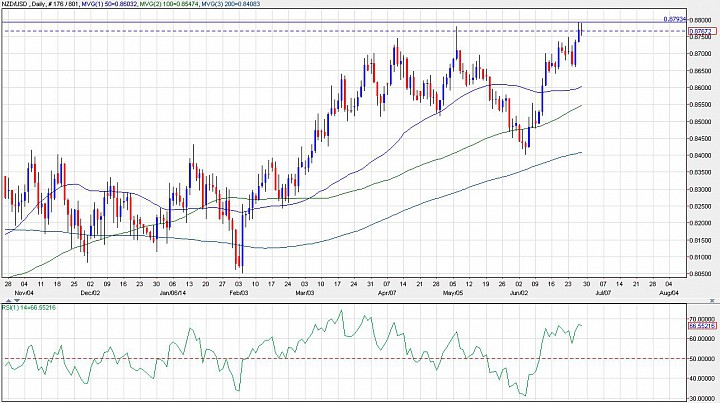Select the RSI value box 66.55216

[x=702, y=325]
